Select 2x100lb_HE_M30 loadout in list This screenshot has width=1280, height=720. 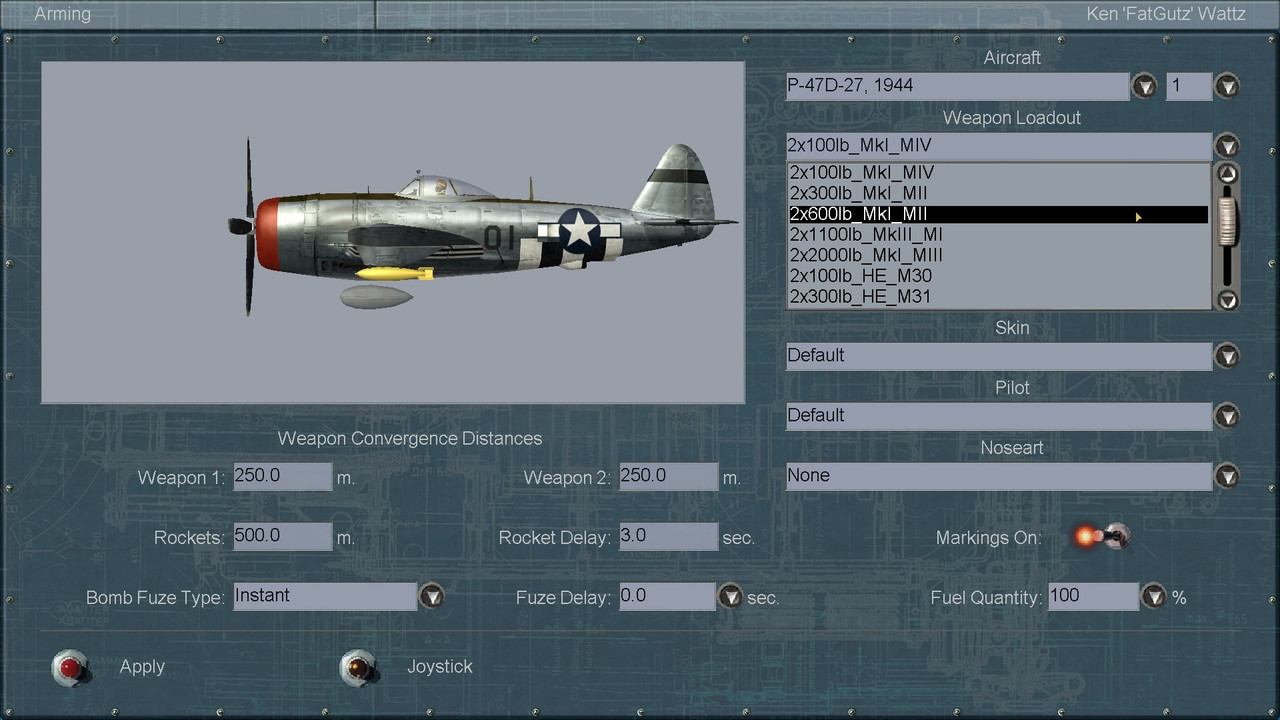pos(998,276)
